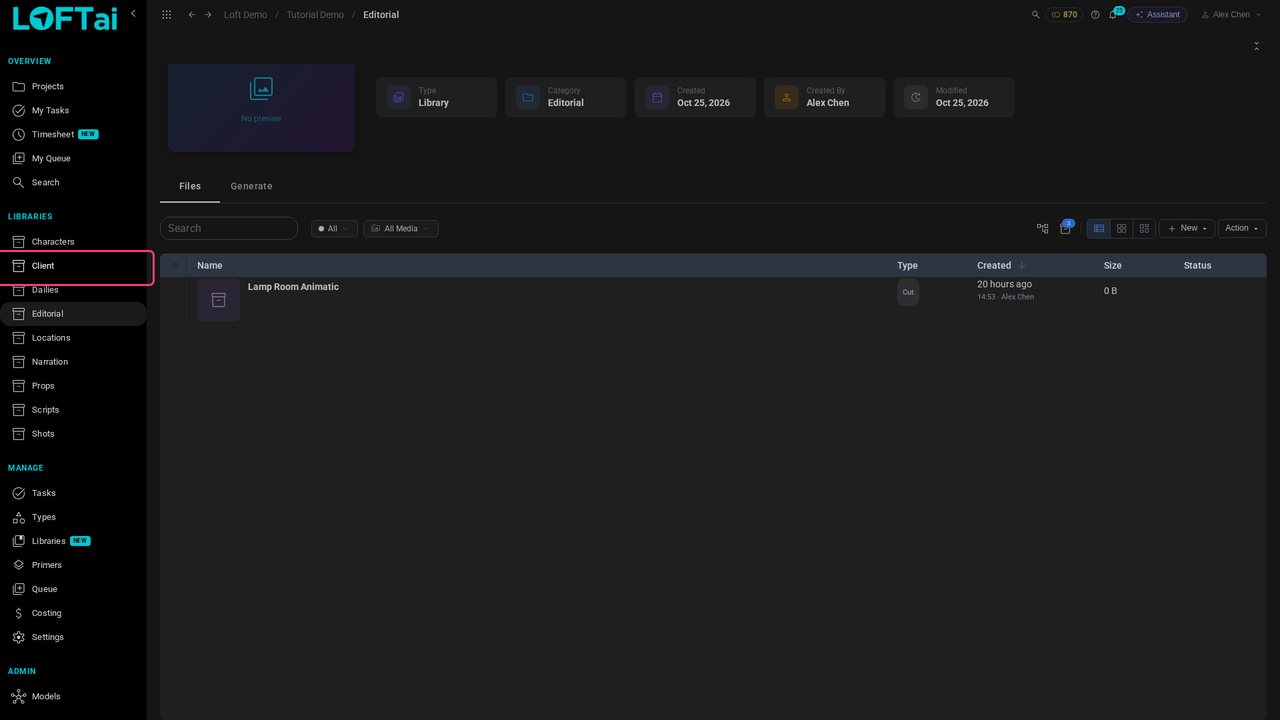Toggle the select-all checkbox in table header
Image resolution: width=1280 pixels, height=720 pixels.
click(x=175, y=265)
